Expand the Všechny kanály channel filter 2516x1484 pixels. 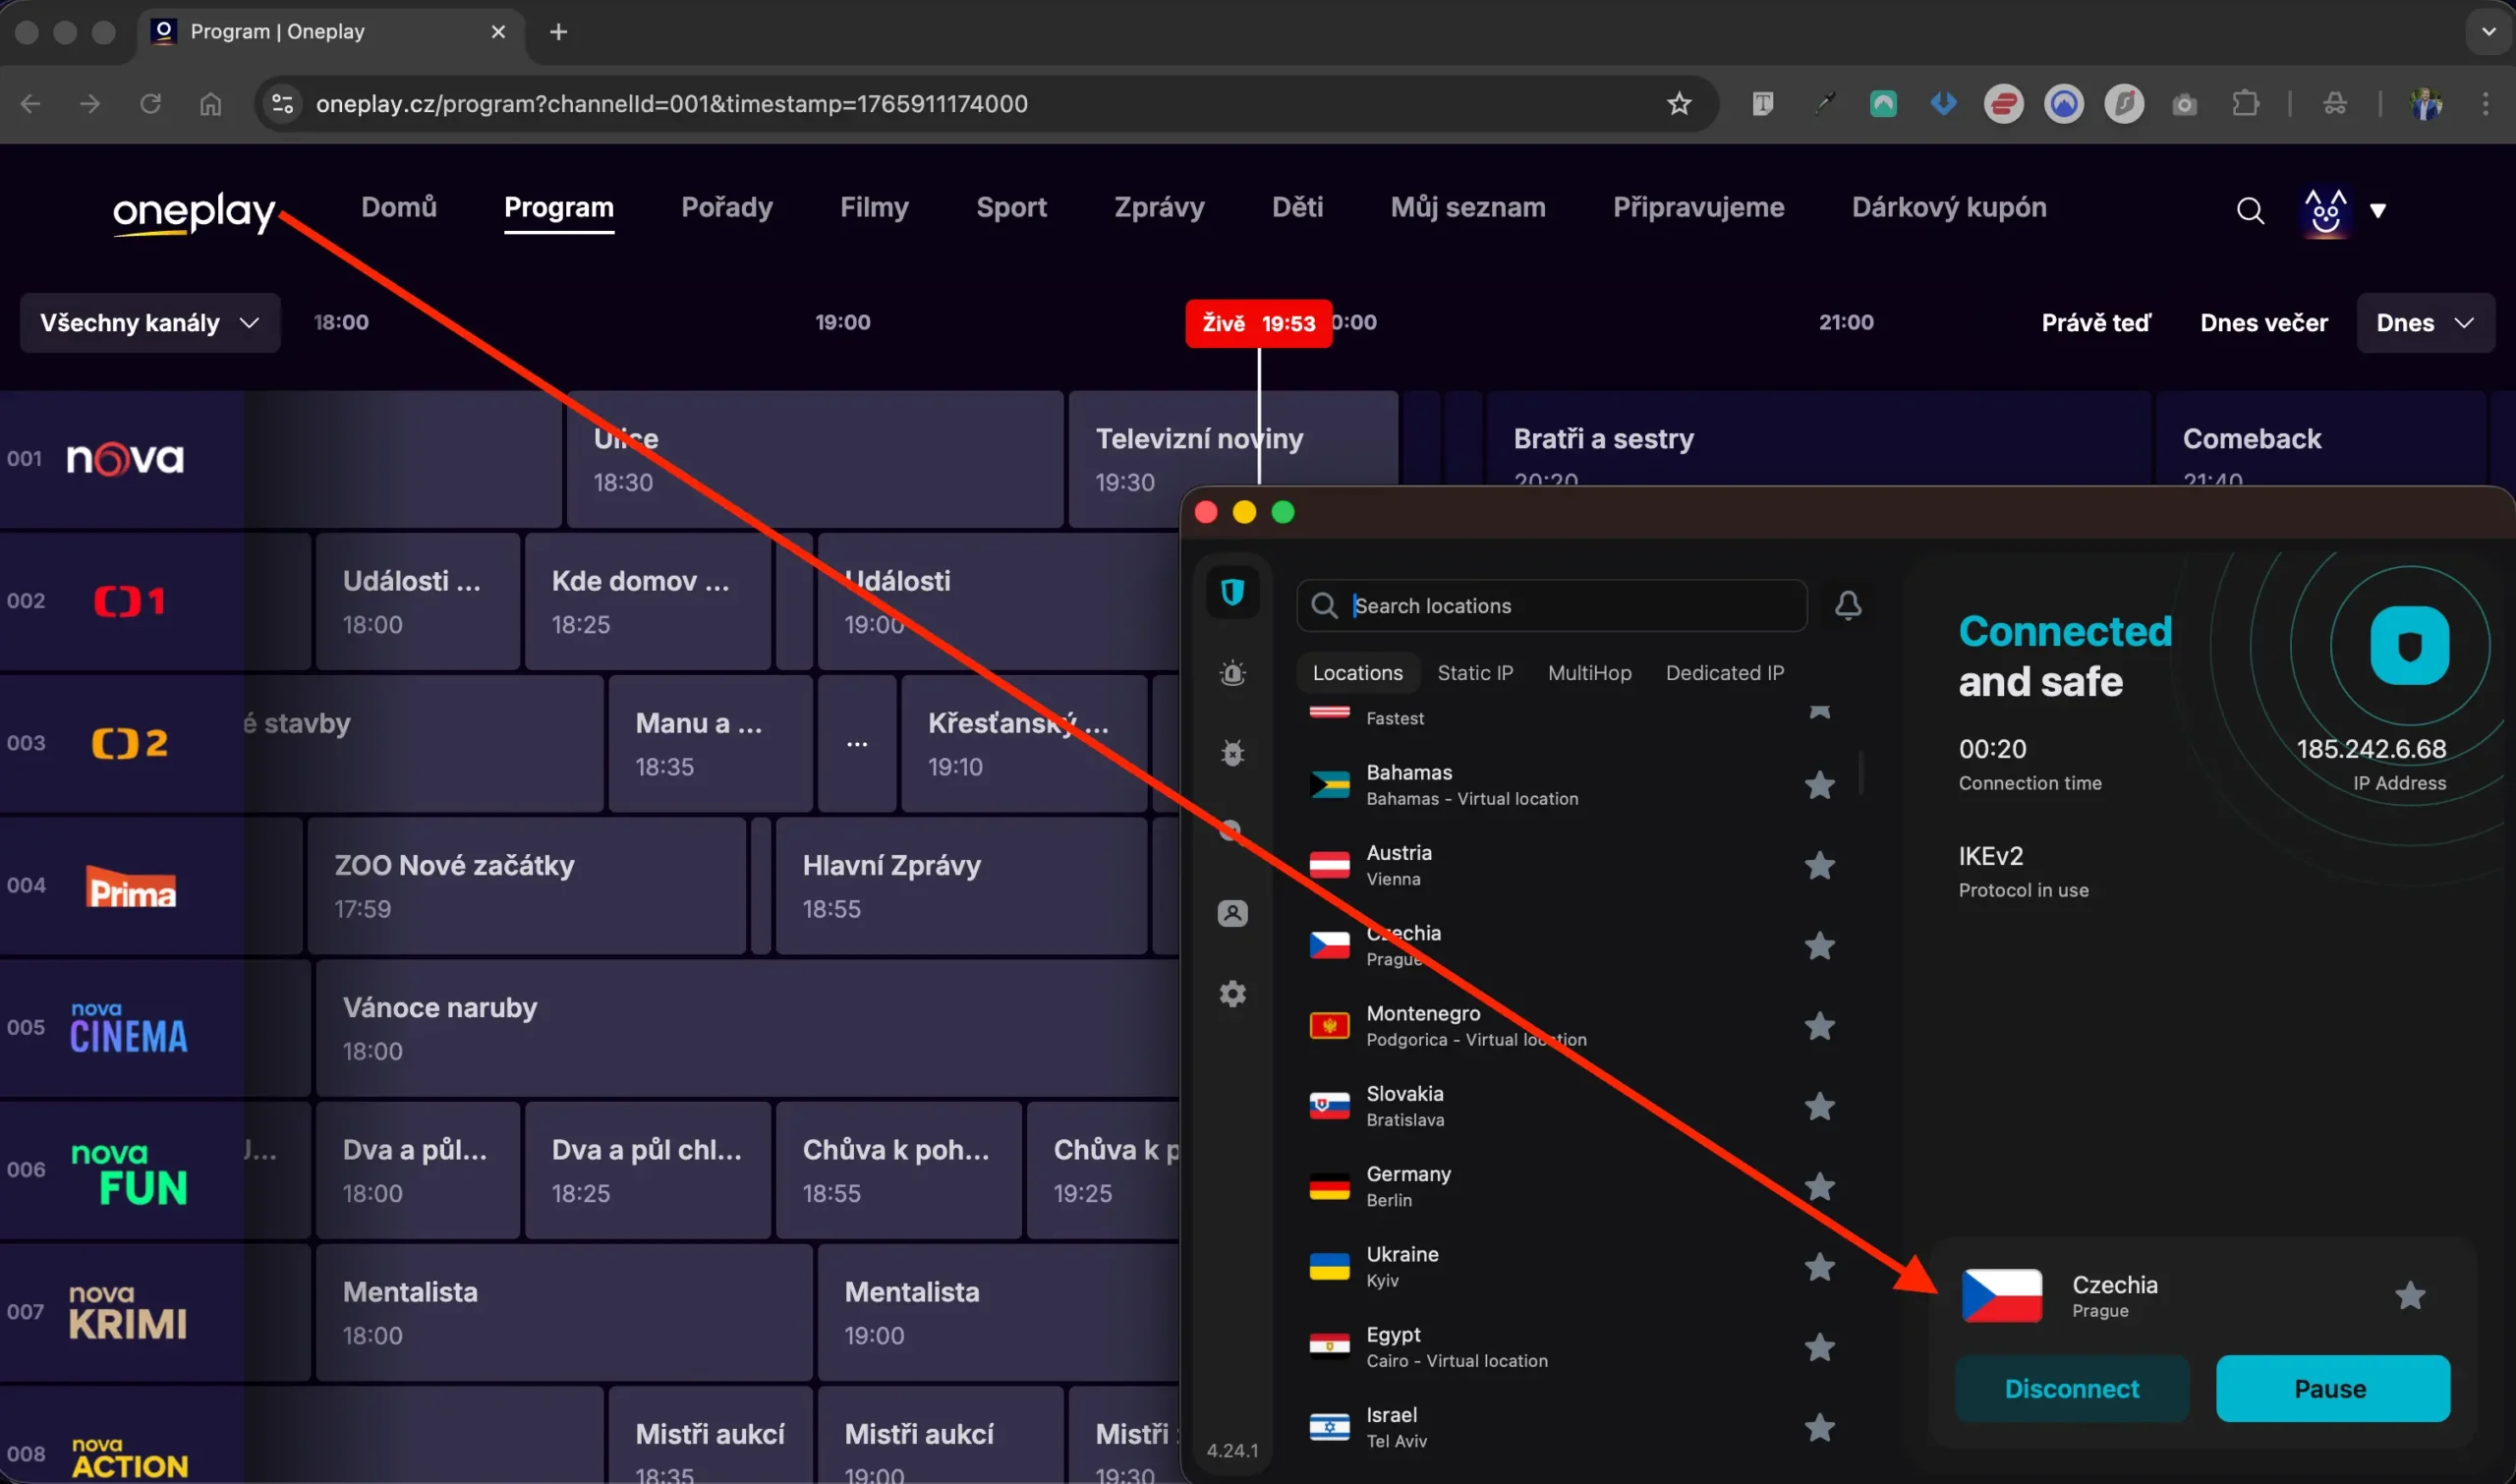[x=150, y=322]
